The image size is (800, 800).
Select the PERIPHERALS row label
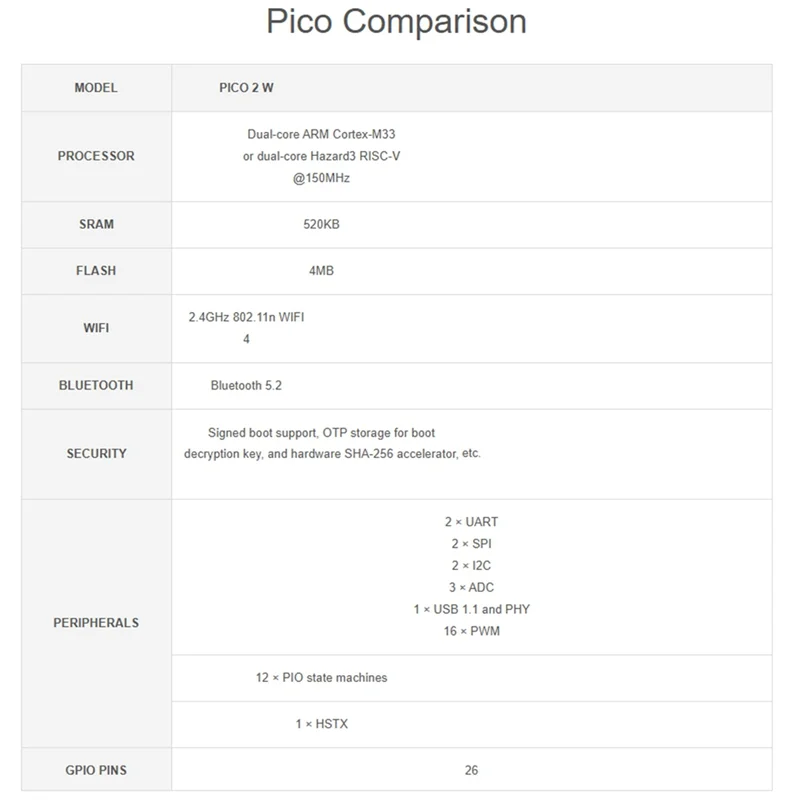coord(96,622)
